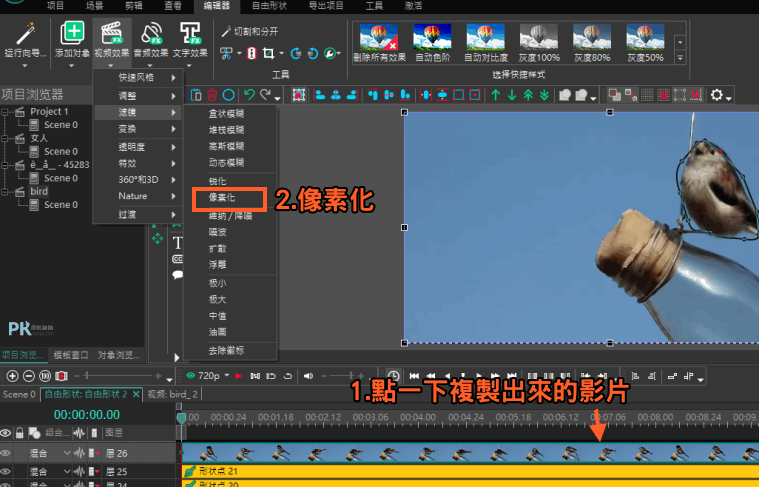
Task: Open the 视频: bird_2 timeline tab
Action: [x=173, y=394]
